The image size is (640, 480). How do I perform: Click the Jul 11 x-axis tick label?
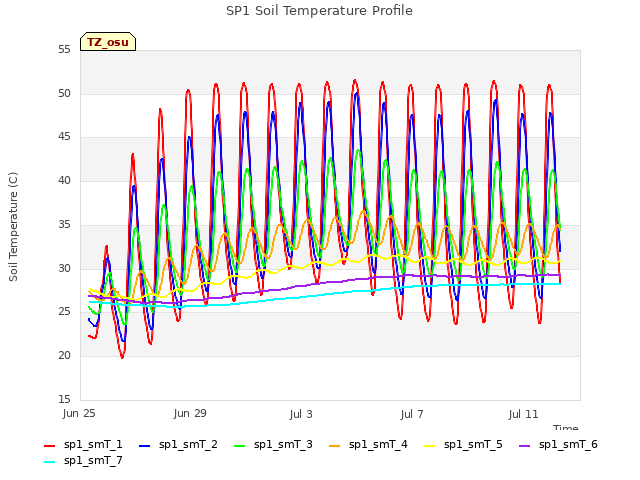[x=523, y=414]
